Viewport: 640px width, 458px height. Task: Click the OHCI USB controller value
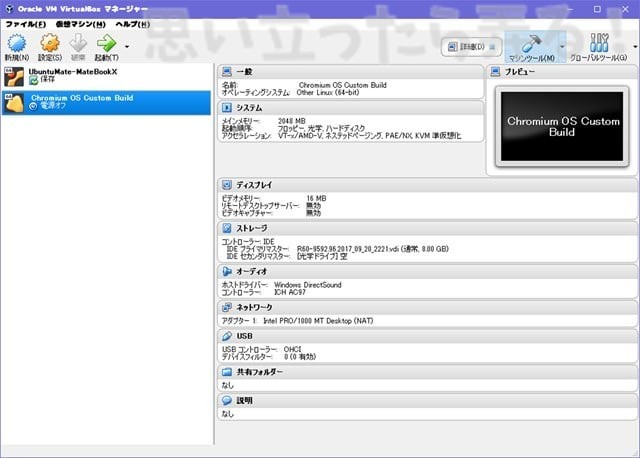292,349
